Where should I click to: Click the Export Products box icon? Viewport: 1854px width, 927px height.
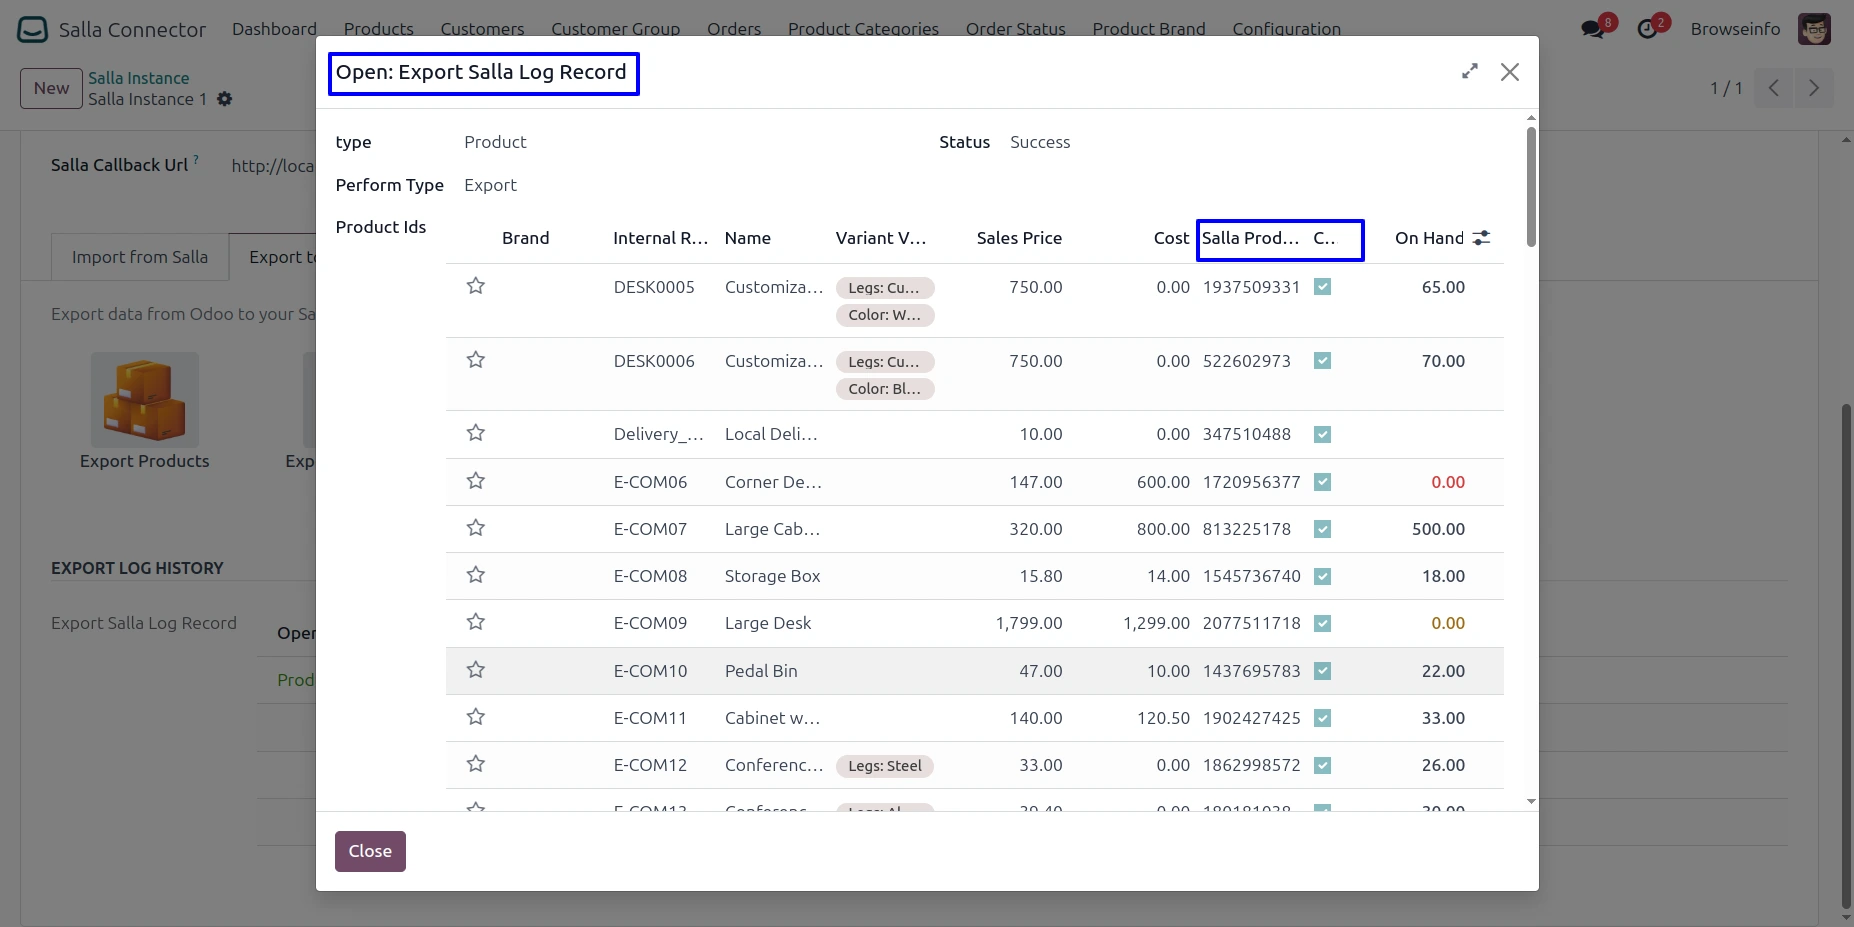coord(145,400)
